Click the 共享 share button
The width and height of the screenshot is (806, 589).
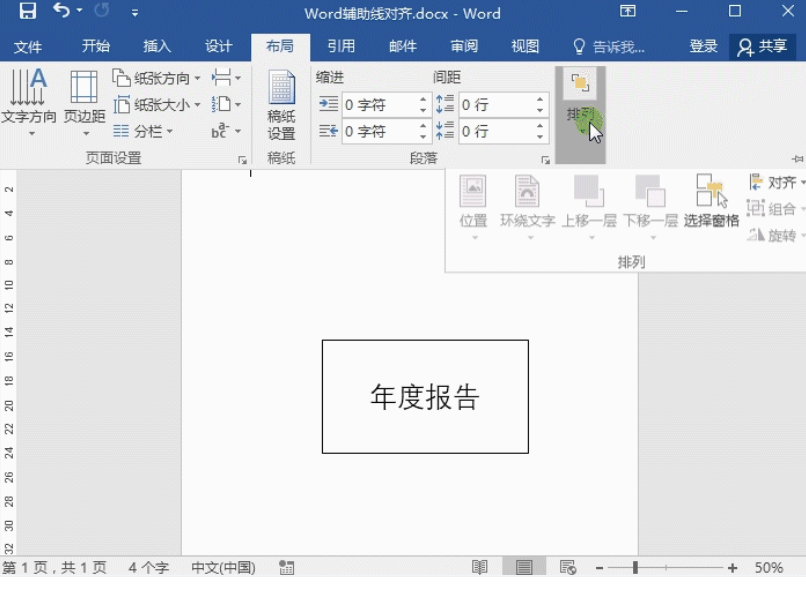click(763, 47)
